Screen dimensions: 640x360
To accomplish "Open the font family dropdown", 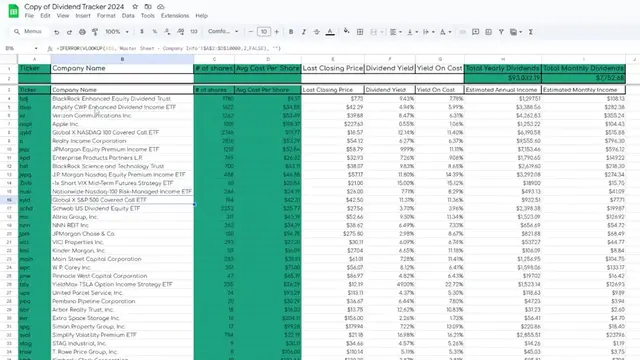I will coord(223,32).
